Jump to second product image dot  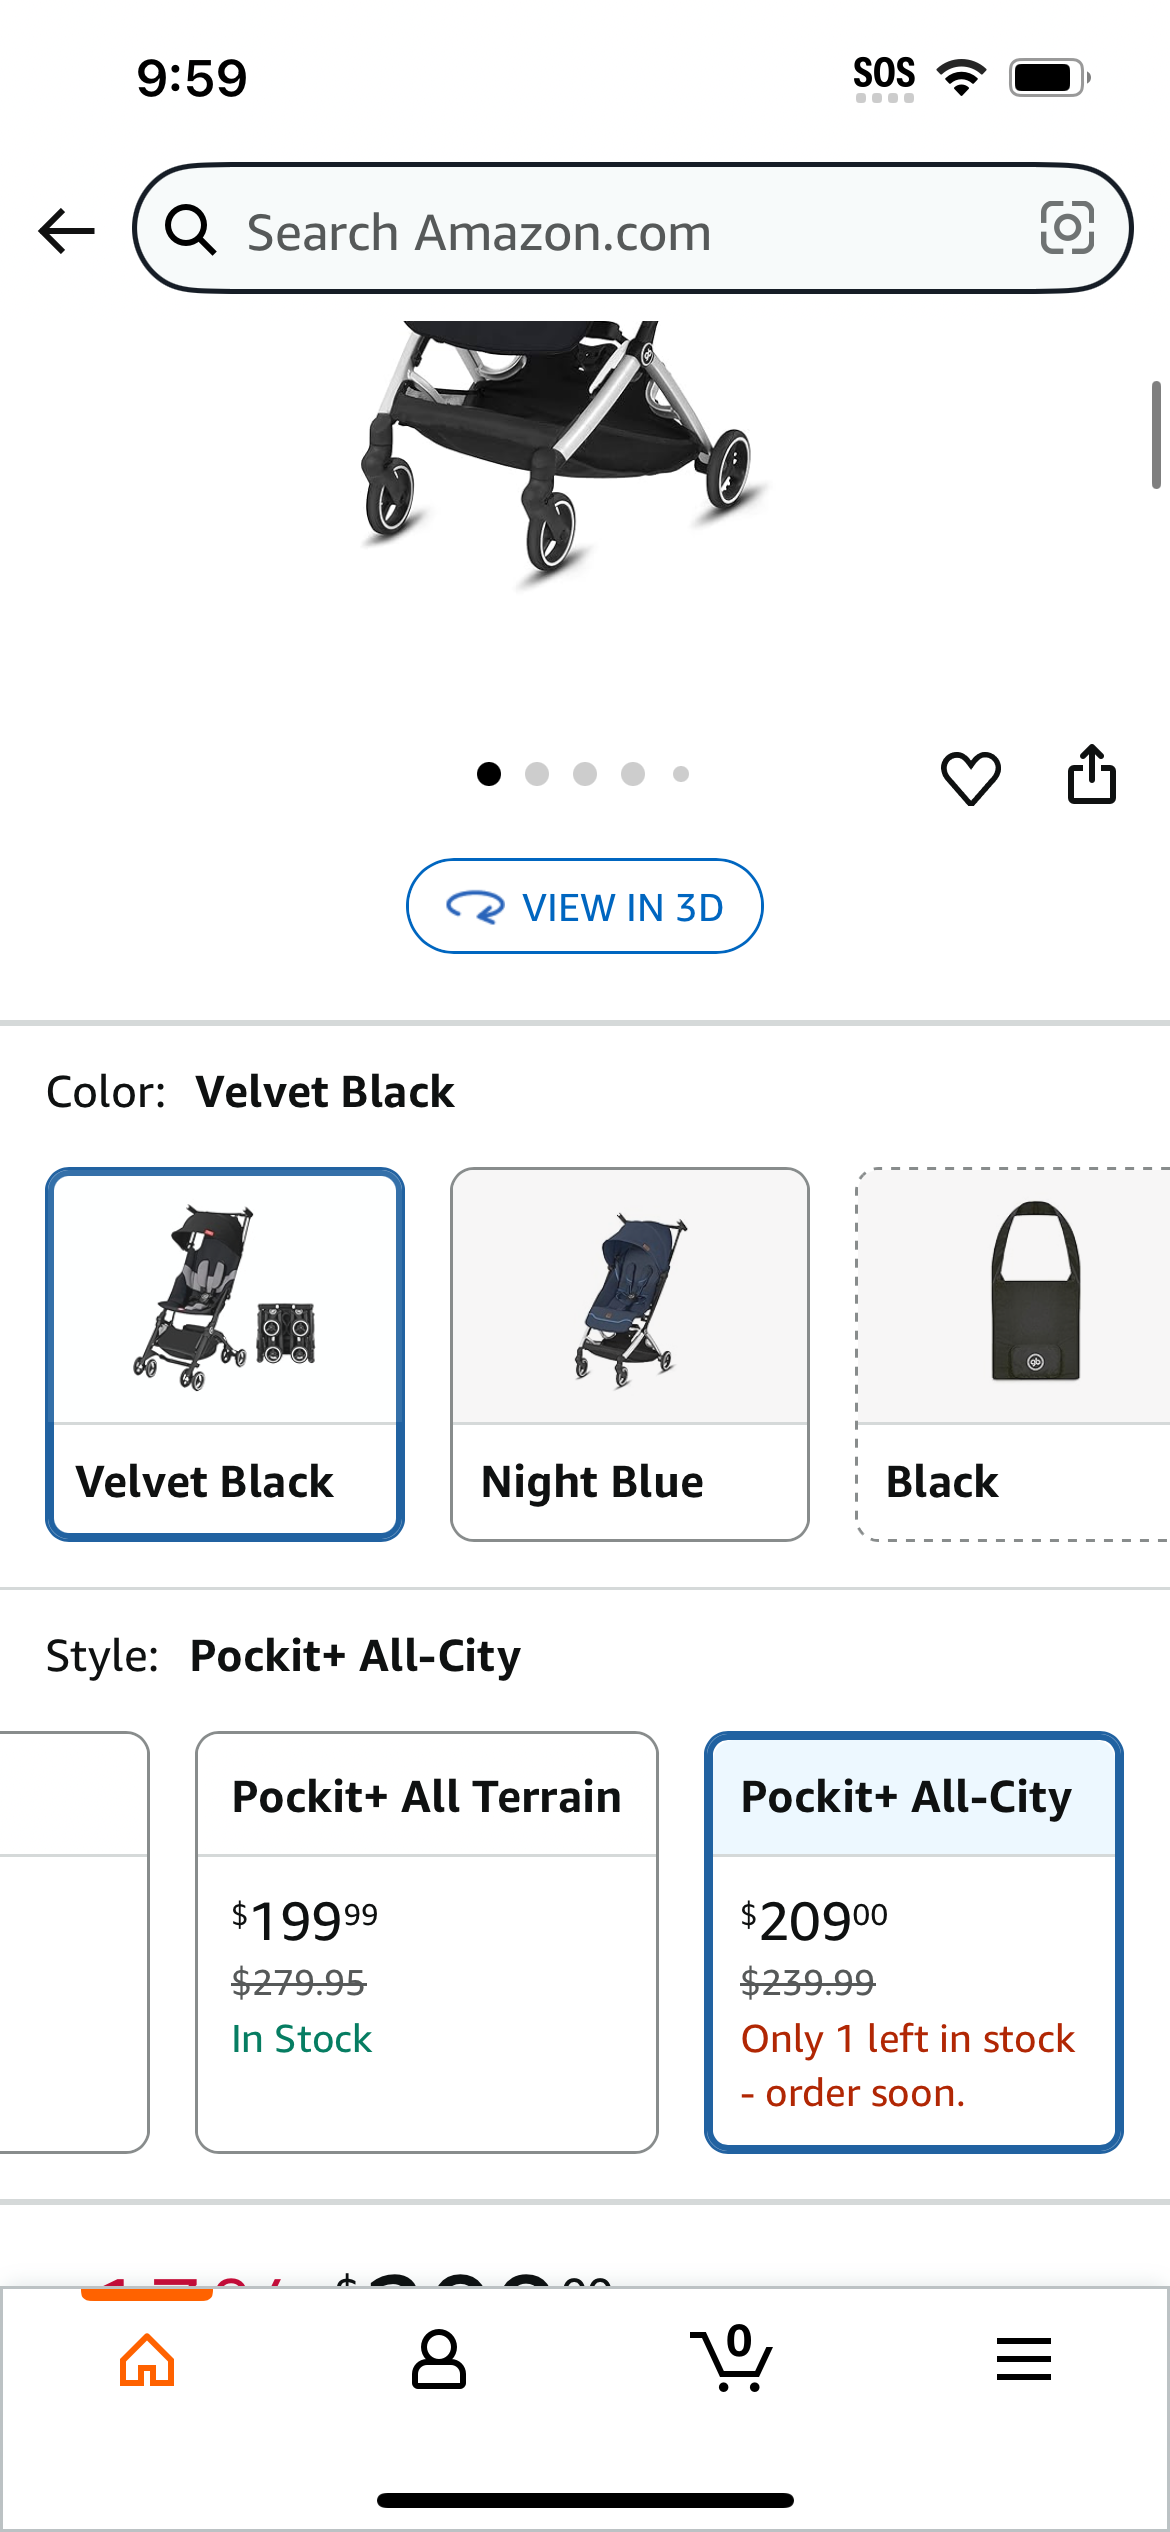[x=537, y=774]
